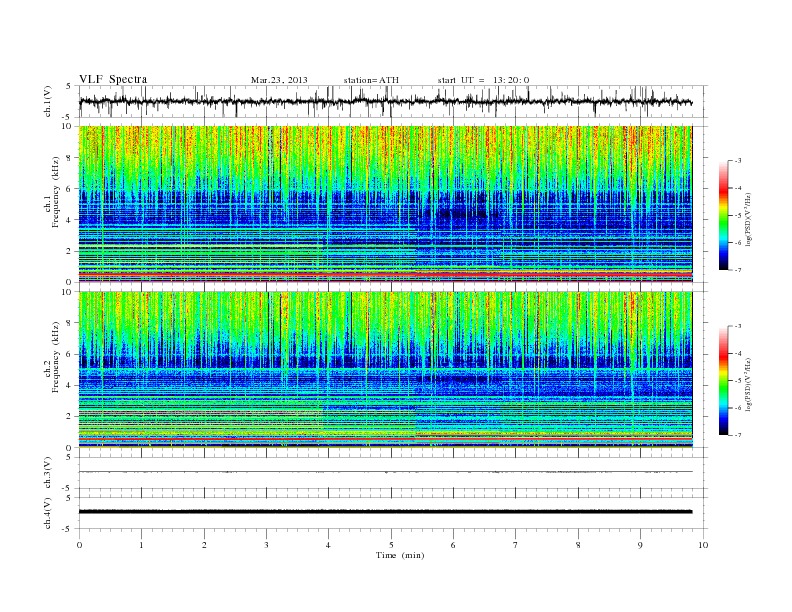This screenshot has width=792, height=612.
Task: Click the 'ch.4(V)' axis label
Action: (47, 513)
